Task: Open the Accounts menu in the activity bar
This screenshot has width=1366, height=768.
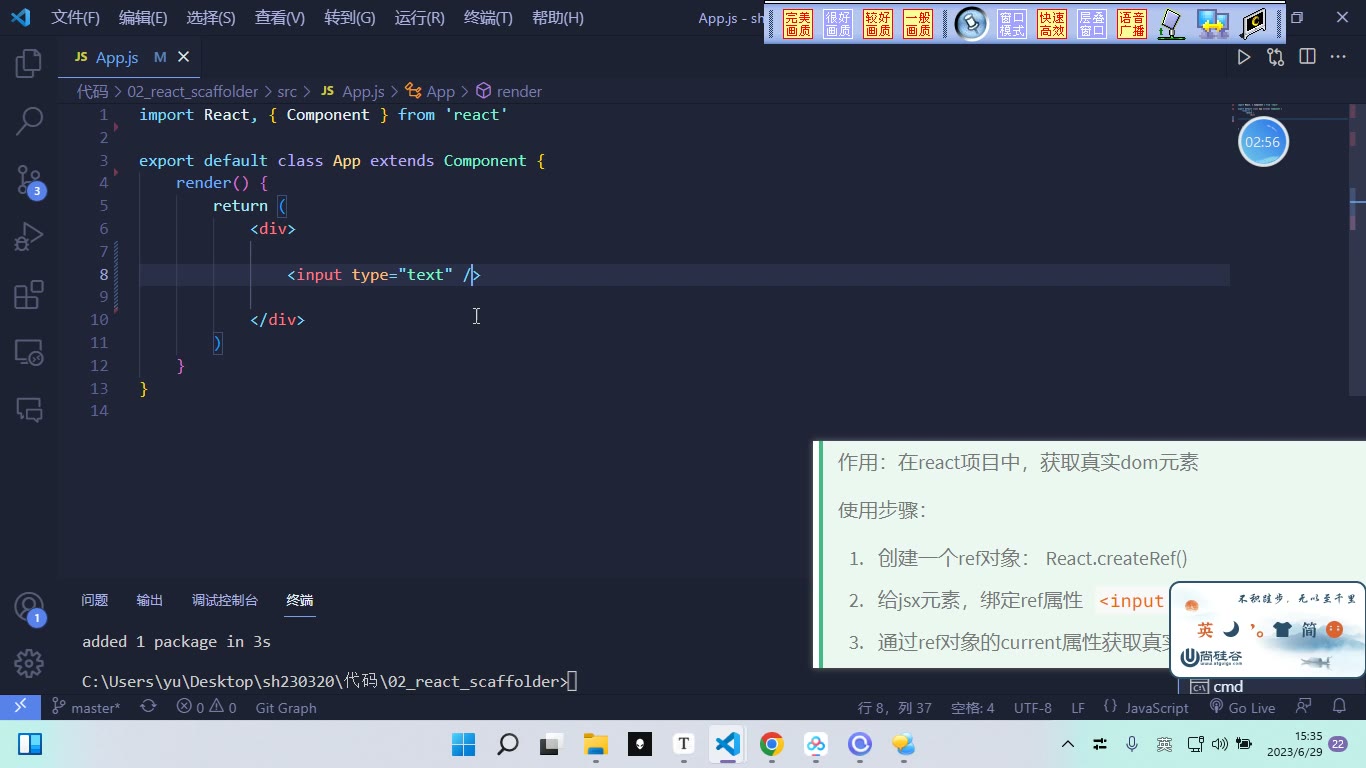Action: pos(29,606)
